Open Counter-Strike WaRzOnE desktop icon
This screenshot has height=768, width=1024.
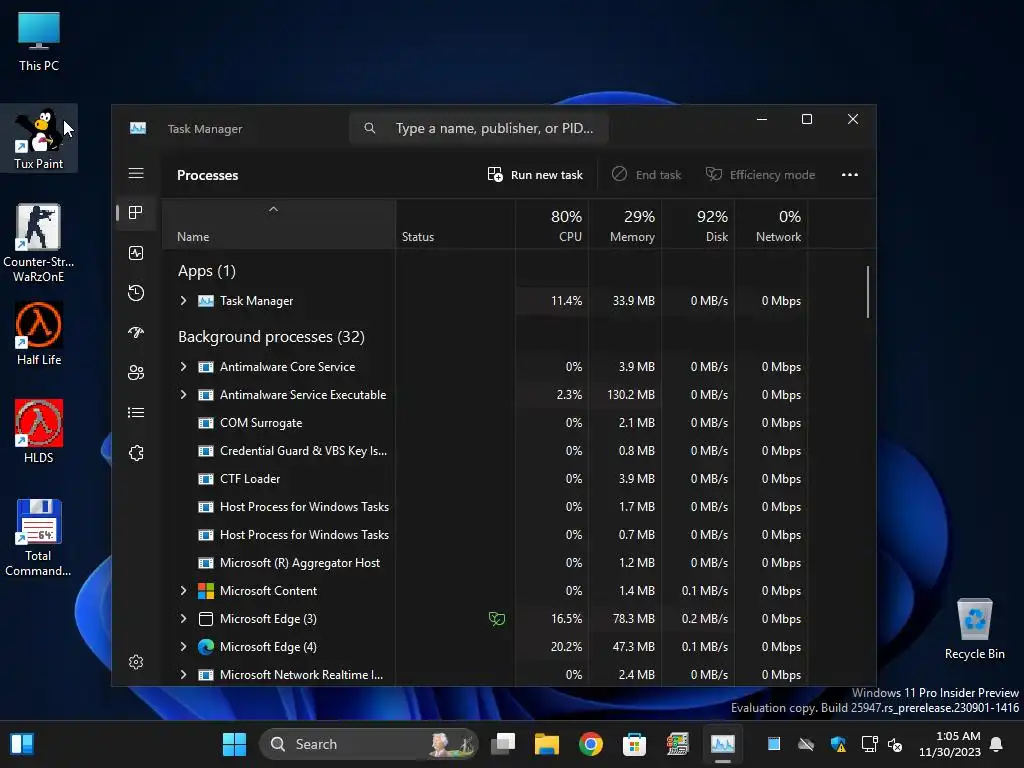[39, 242]
